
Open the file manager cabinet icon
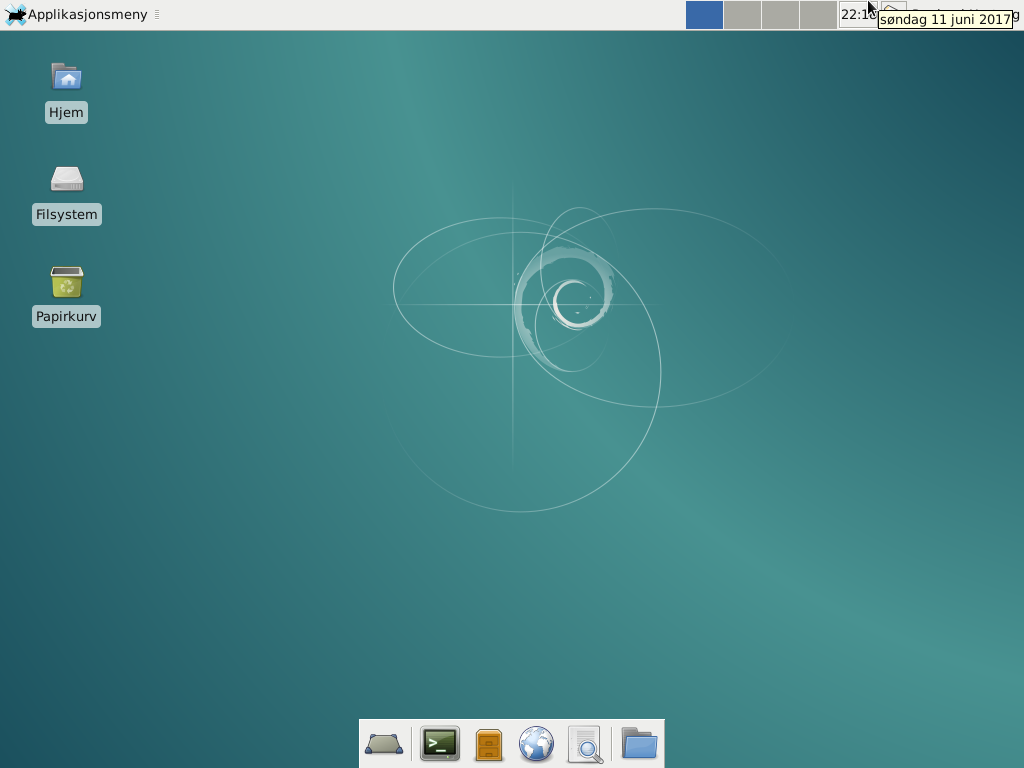[488, 744]
